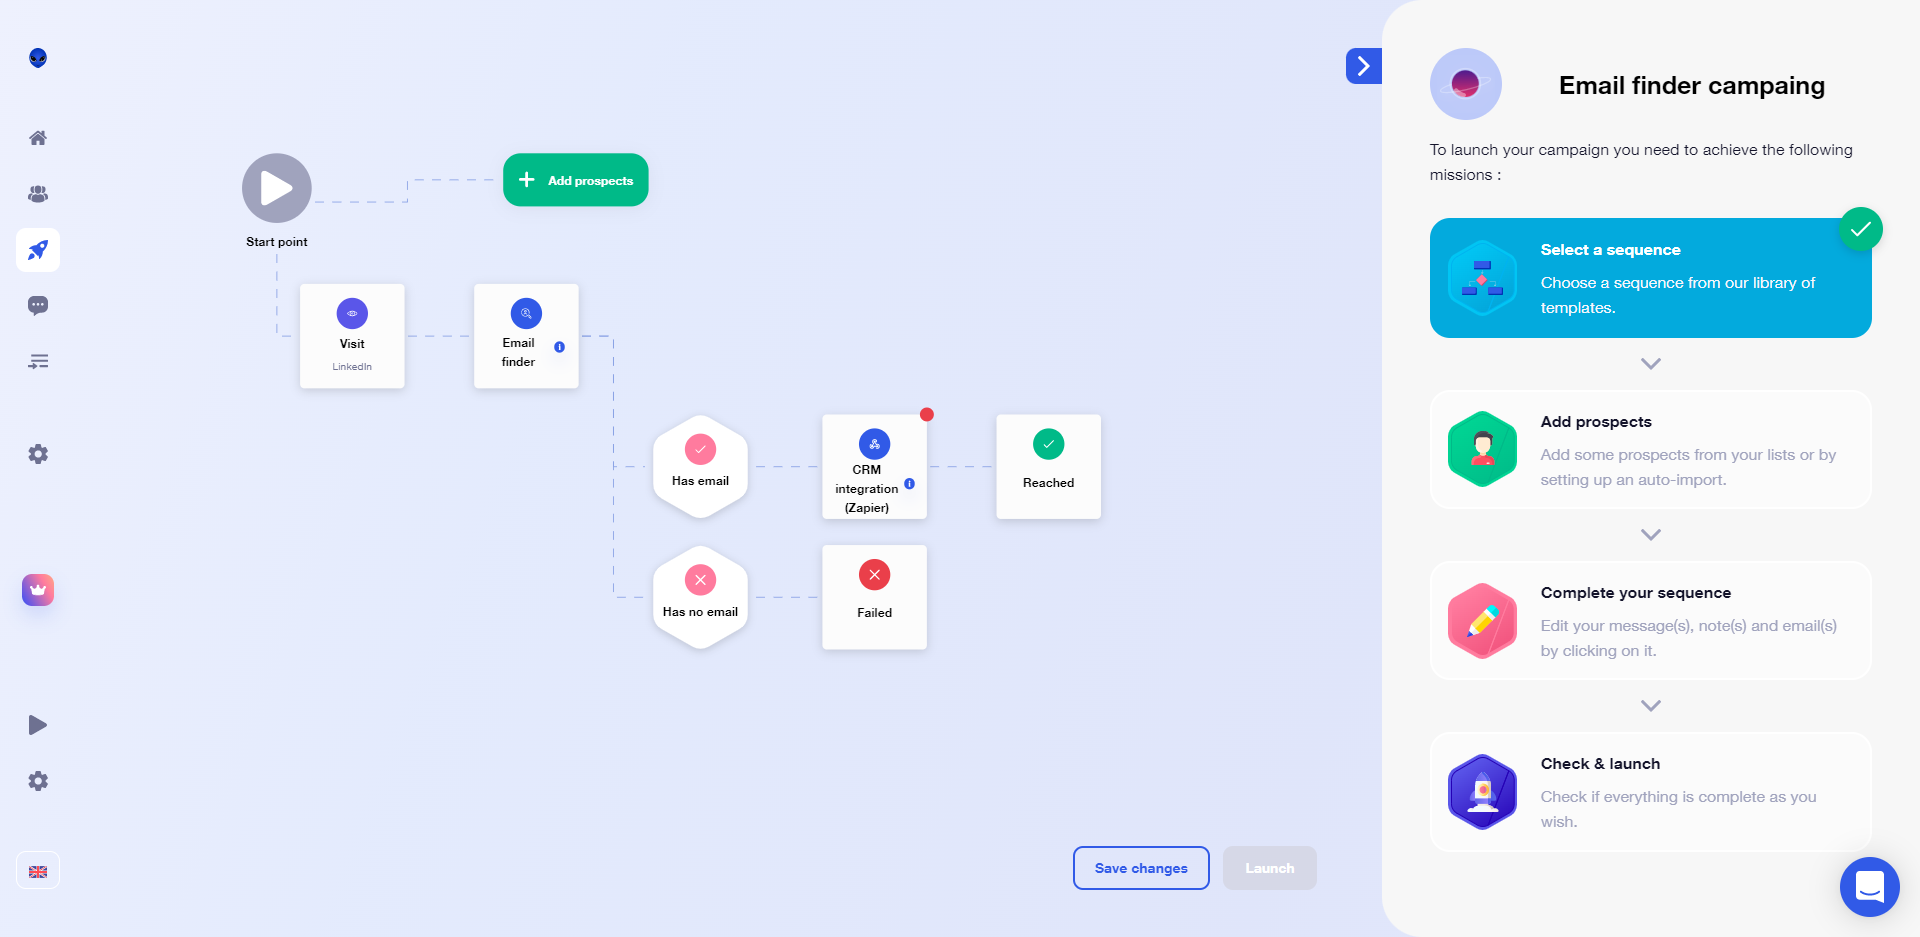Click the Email finder info icon
1920x937 pixels.
click(560, 347)
